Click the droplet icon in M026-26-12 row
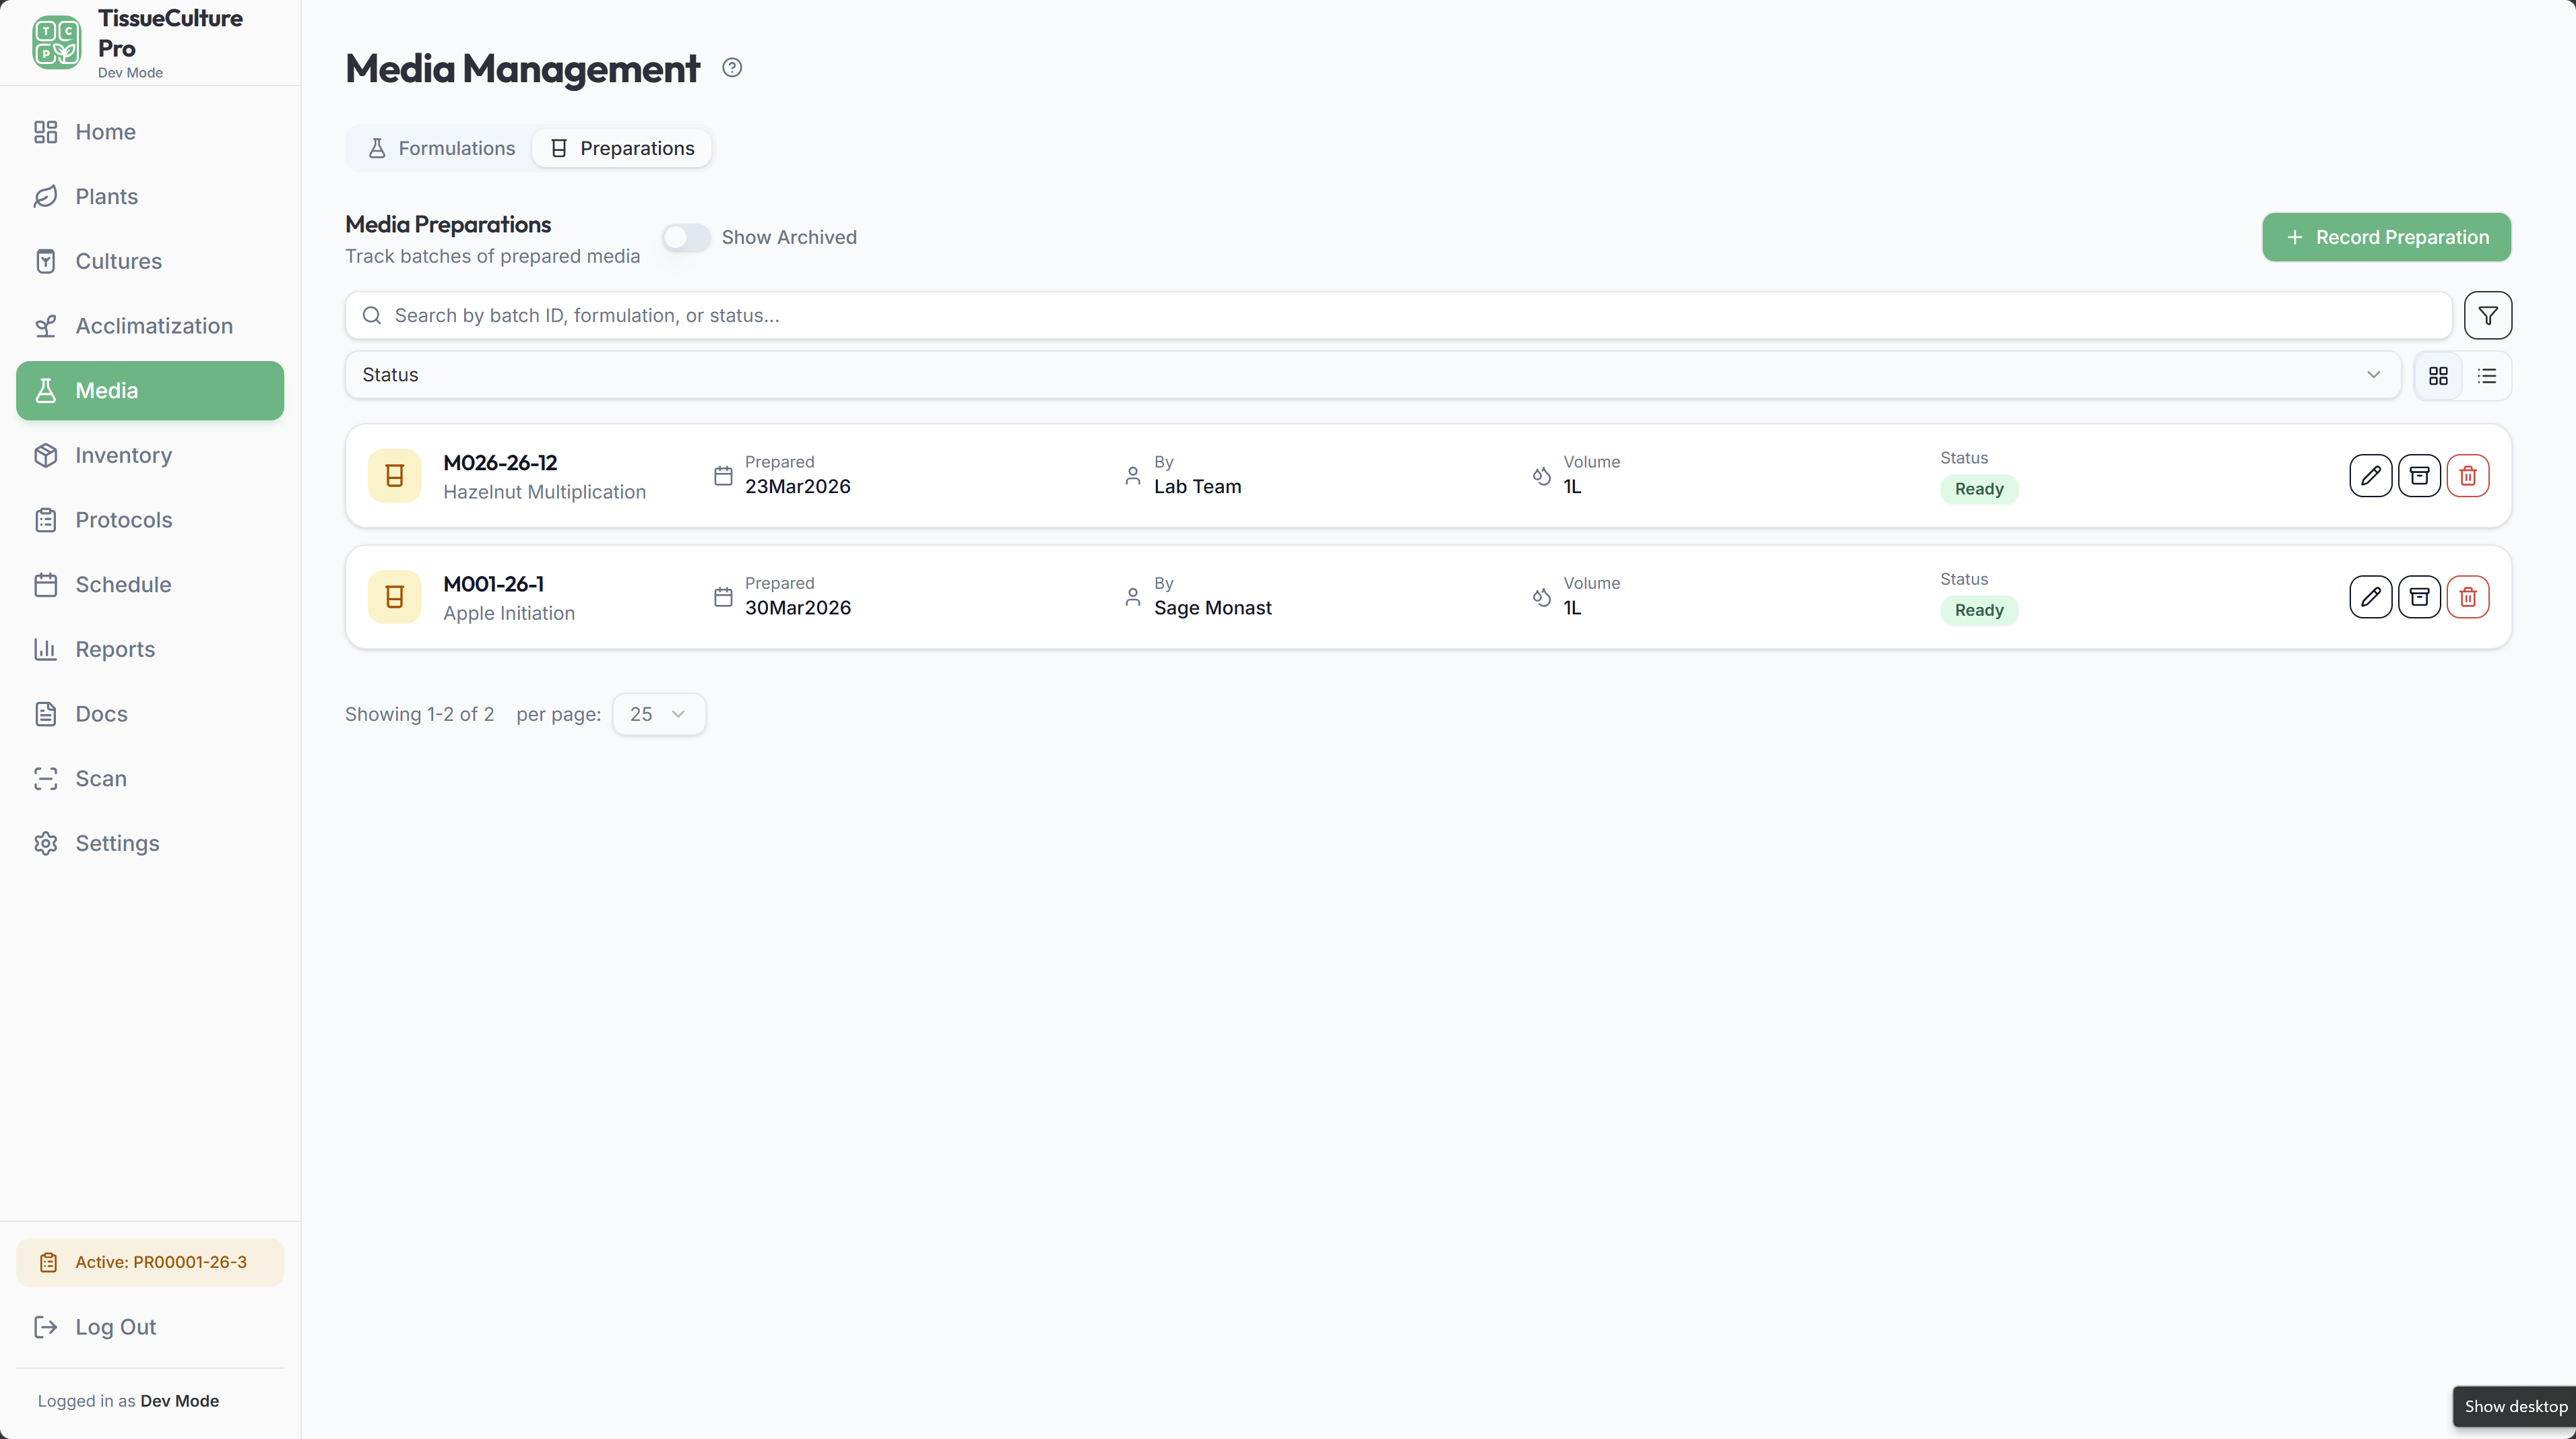The width and height of the screenshot is (2576, 1439). tap(1542, 476)
